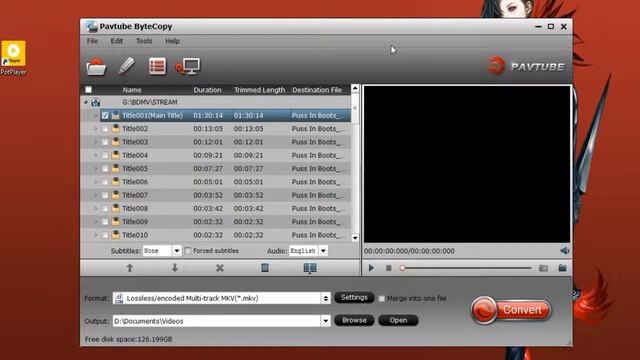Expand the Title001(Main Title) row
The width and height of the screenshot is (640, 360).
[x=96, y=116]
